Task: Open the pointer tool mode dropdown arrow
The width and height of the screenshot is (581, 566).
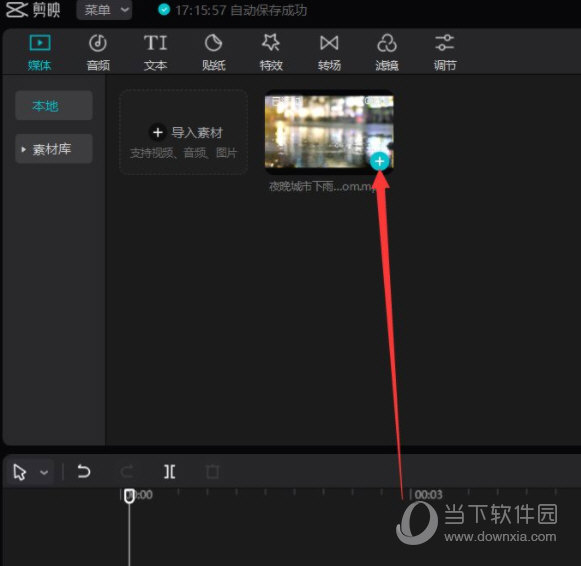Action: click(x=44, y=472)
